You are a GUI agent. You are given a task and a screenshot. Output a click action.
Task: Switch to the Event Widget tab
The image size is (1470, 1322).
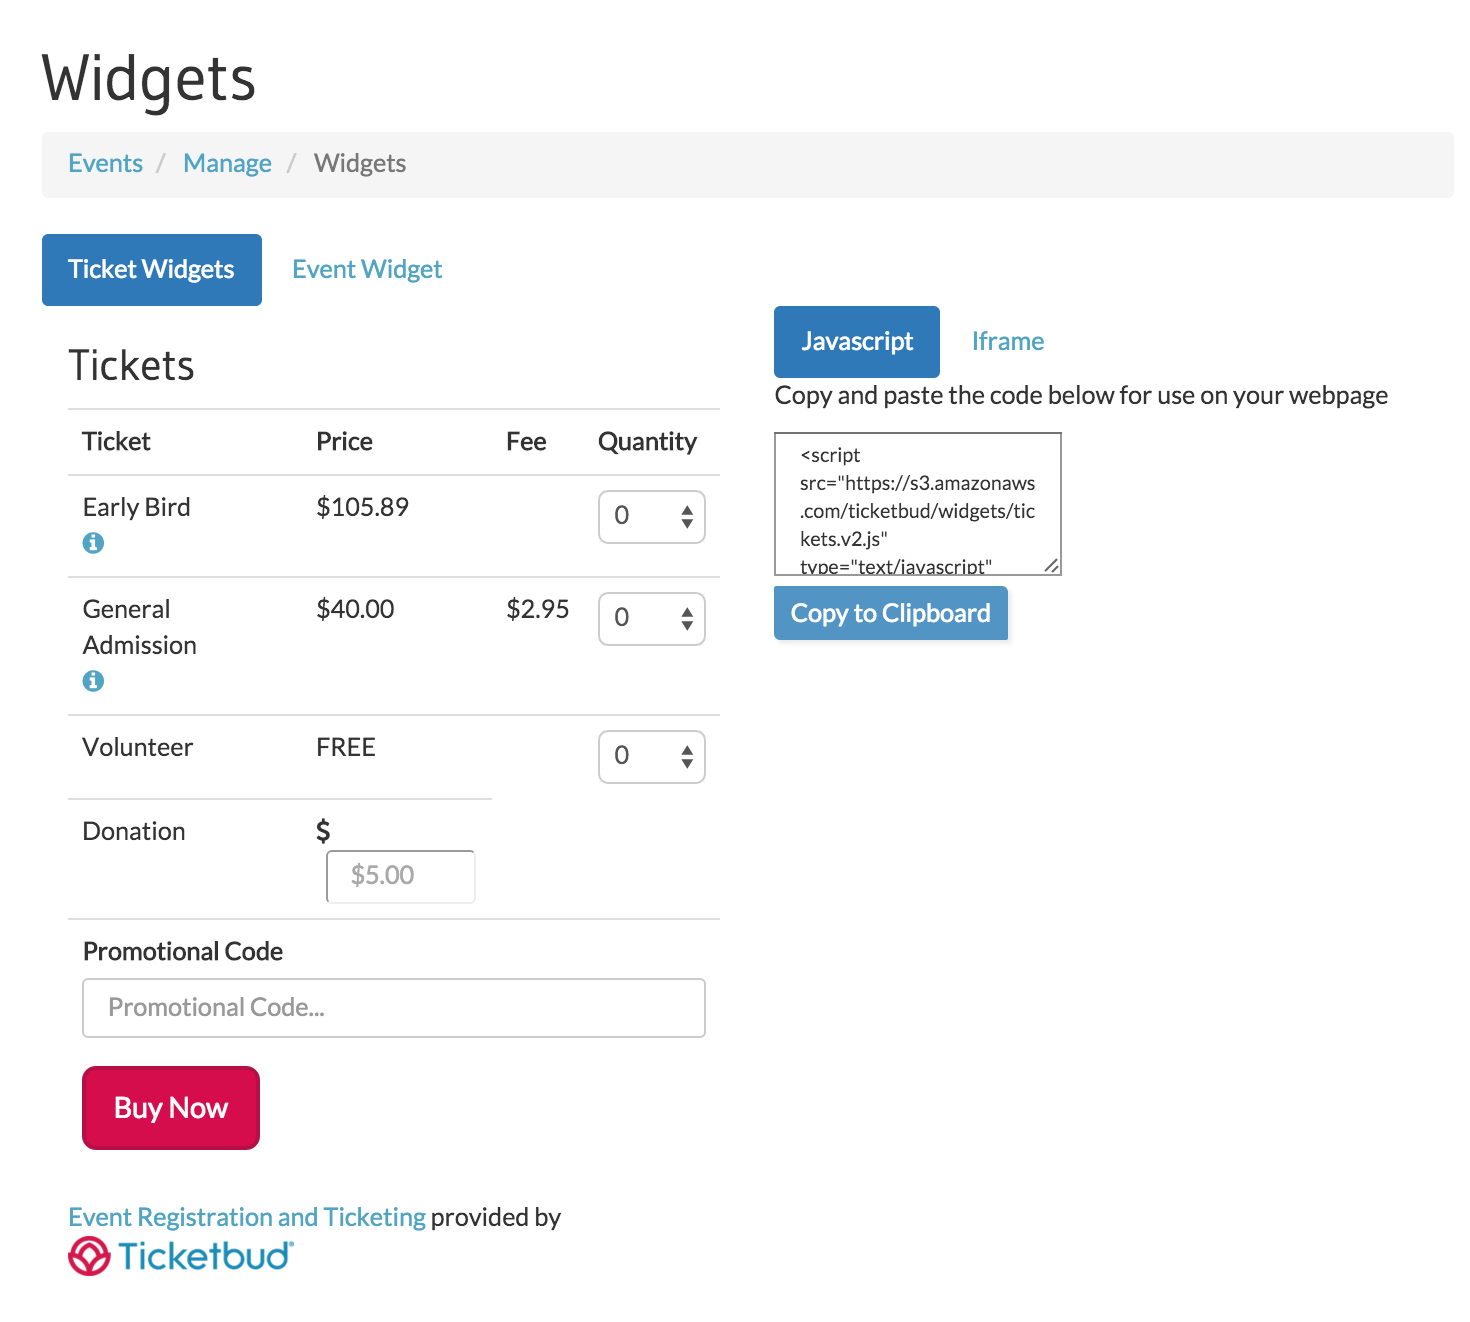click(x=367, y=270)
